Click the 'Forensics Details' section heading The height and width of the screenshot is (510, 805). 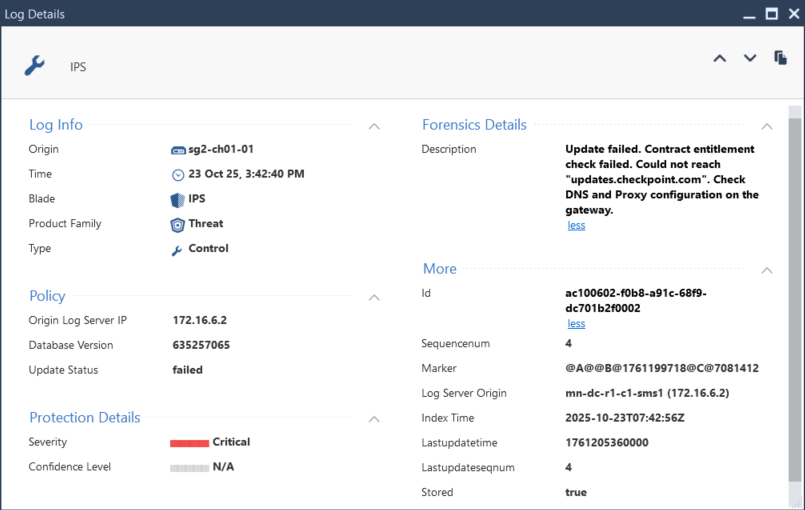point(474,125)
